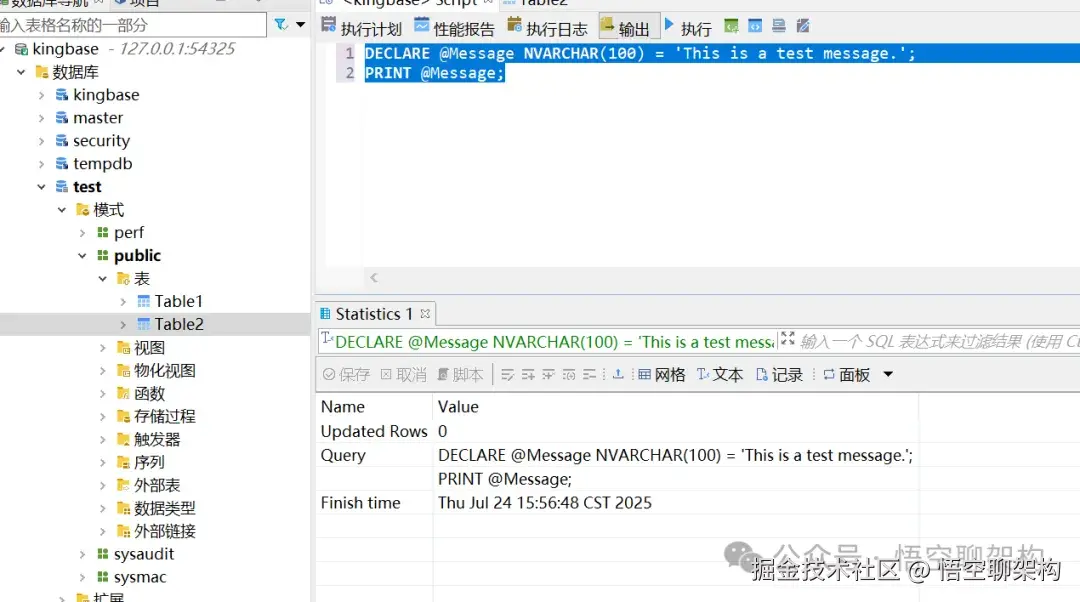
Task: Expand the perf schema
Action: (x=82, y=233)
